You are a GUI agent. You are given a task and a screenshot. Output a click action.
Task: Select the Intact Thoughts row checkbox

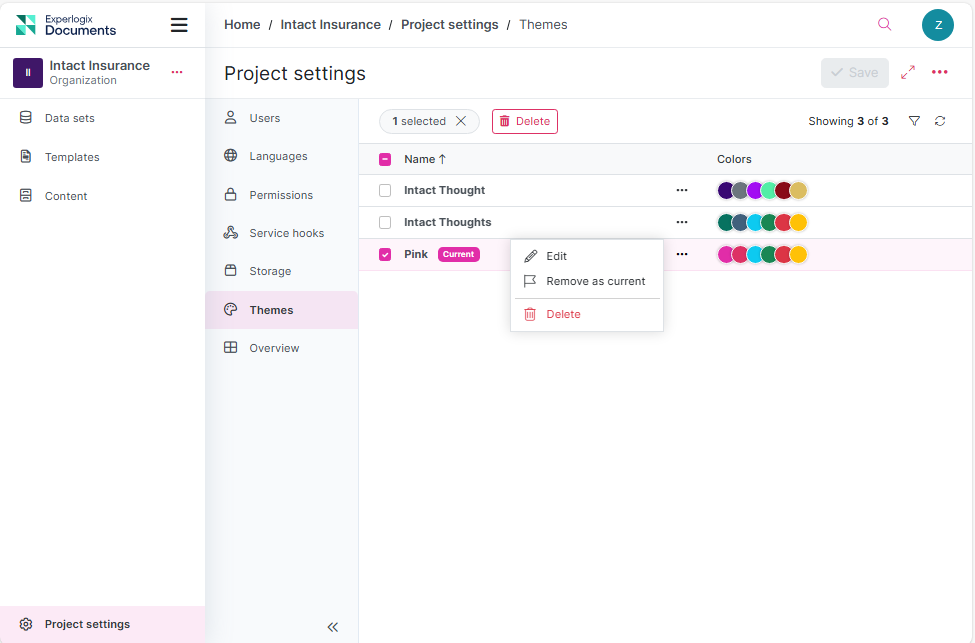[x=385, y=222]
